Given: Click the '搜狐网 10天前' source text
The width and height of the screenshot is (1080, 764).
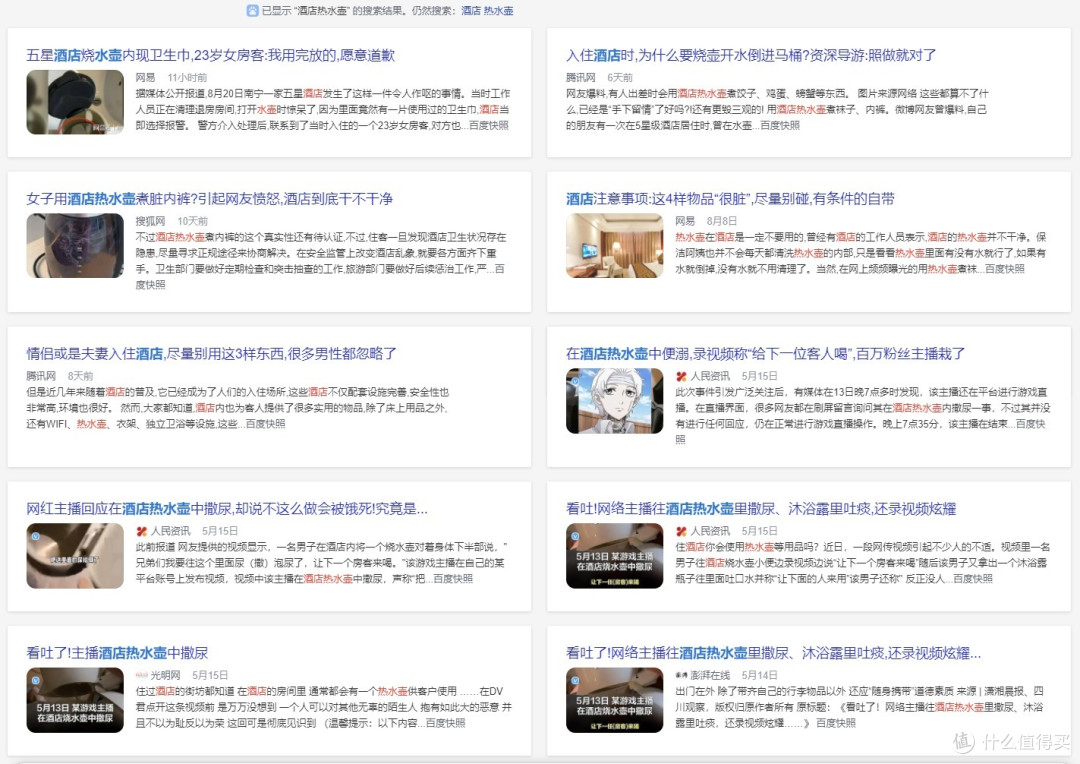Looking at the screenshot, I should (172, 221).
